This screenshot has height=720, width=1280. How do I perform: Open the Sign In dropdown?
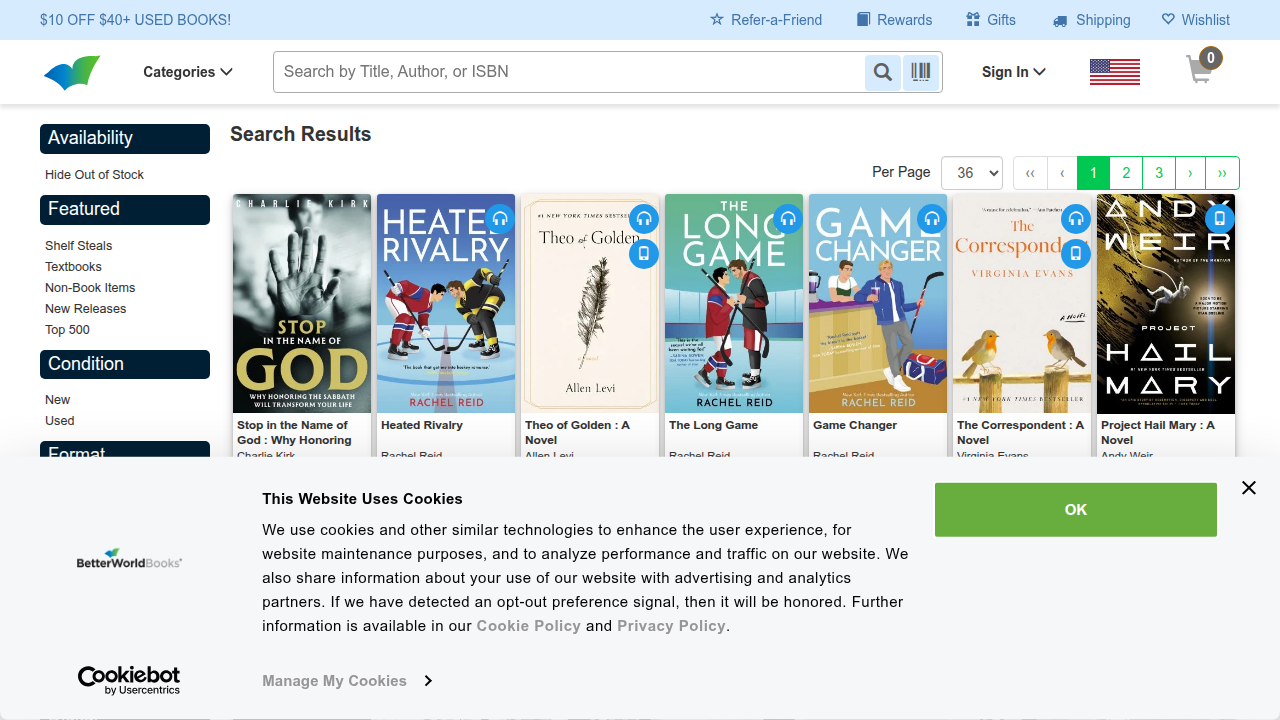1013,72
